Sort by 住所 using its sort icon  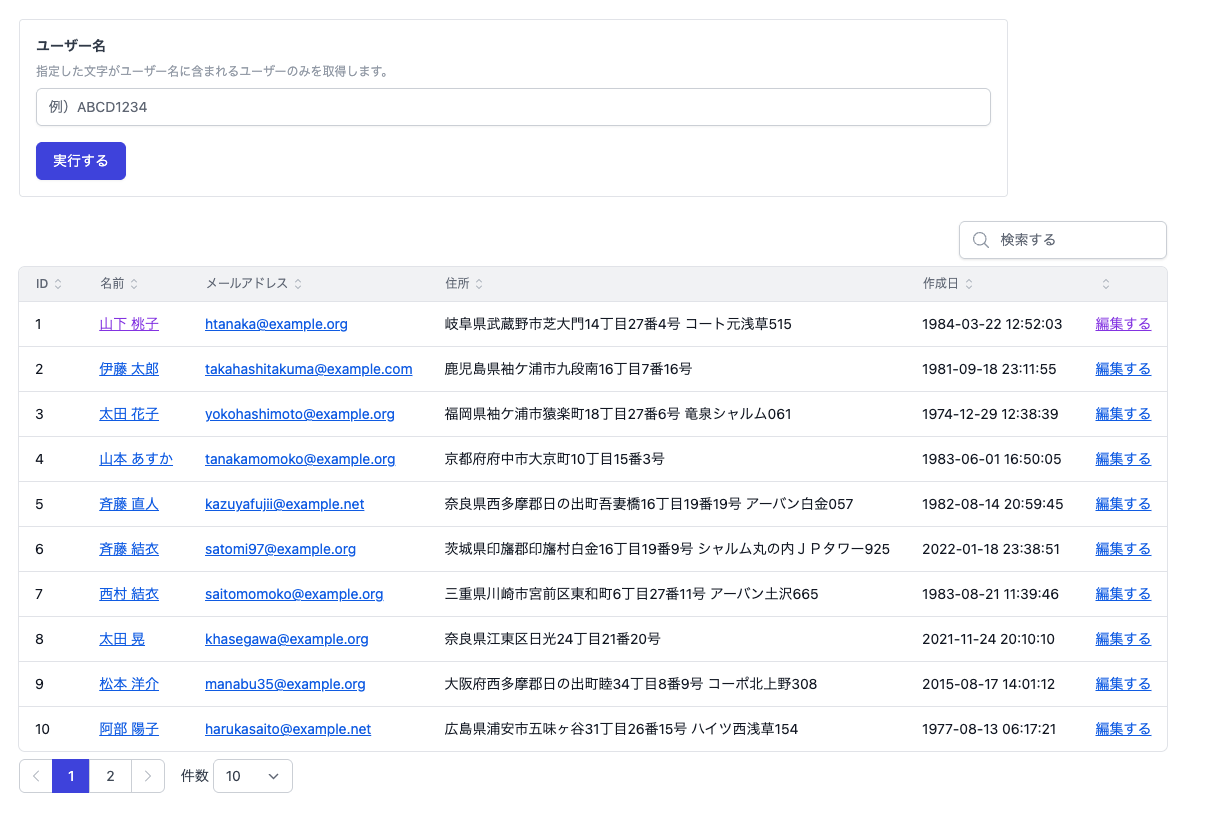point(479,284)
